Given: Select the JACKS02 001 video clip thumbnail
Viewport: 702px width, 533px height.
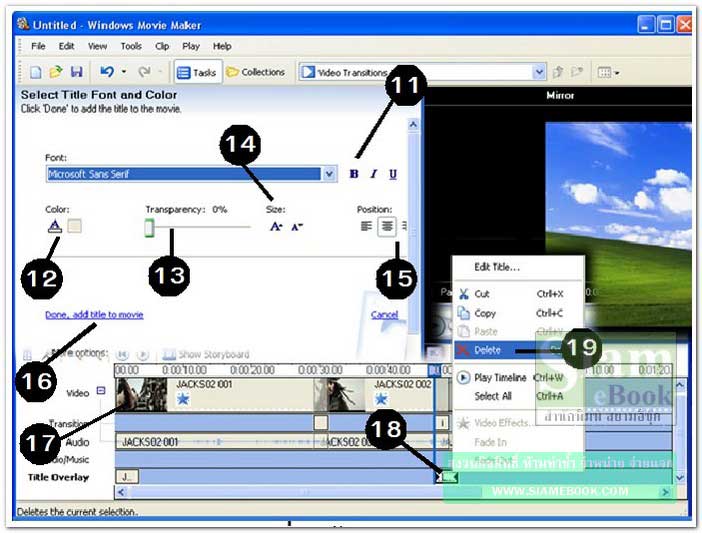Looking at the screenshot, I should [141, 395].
